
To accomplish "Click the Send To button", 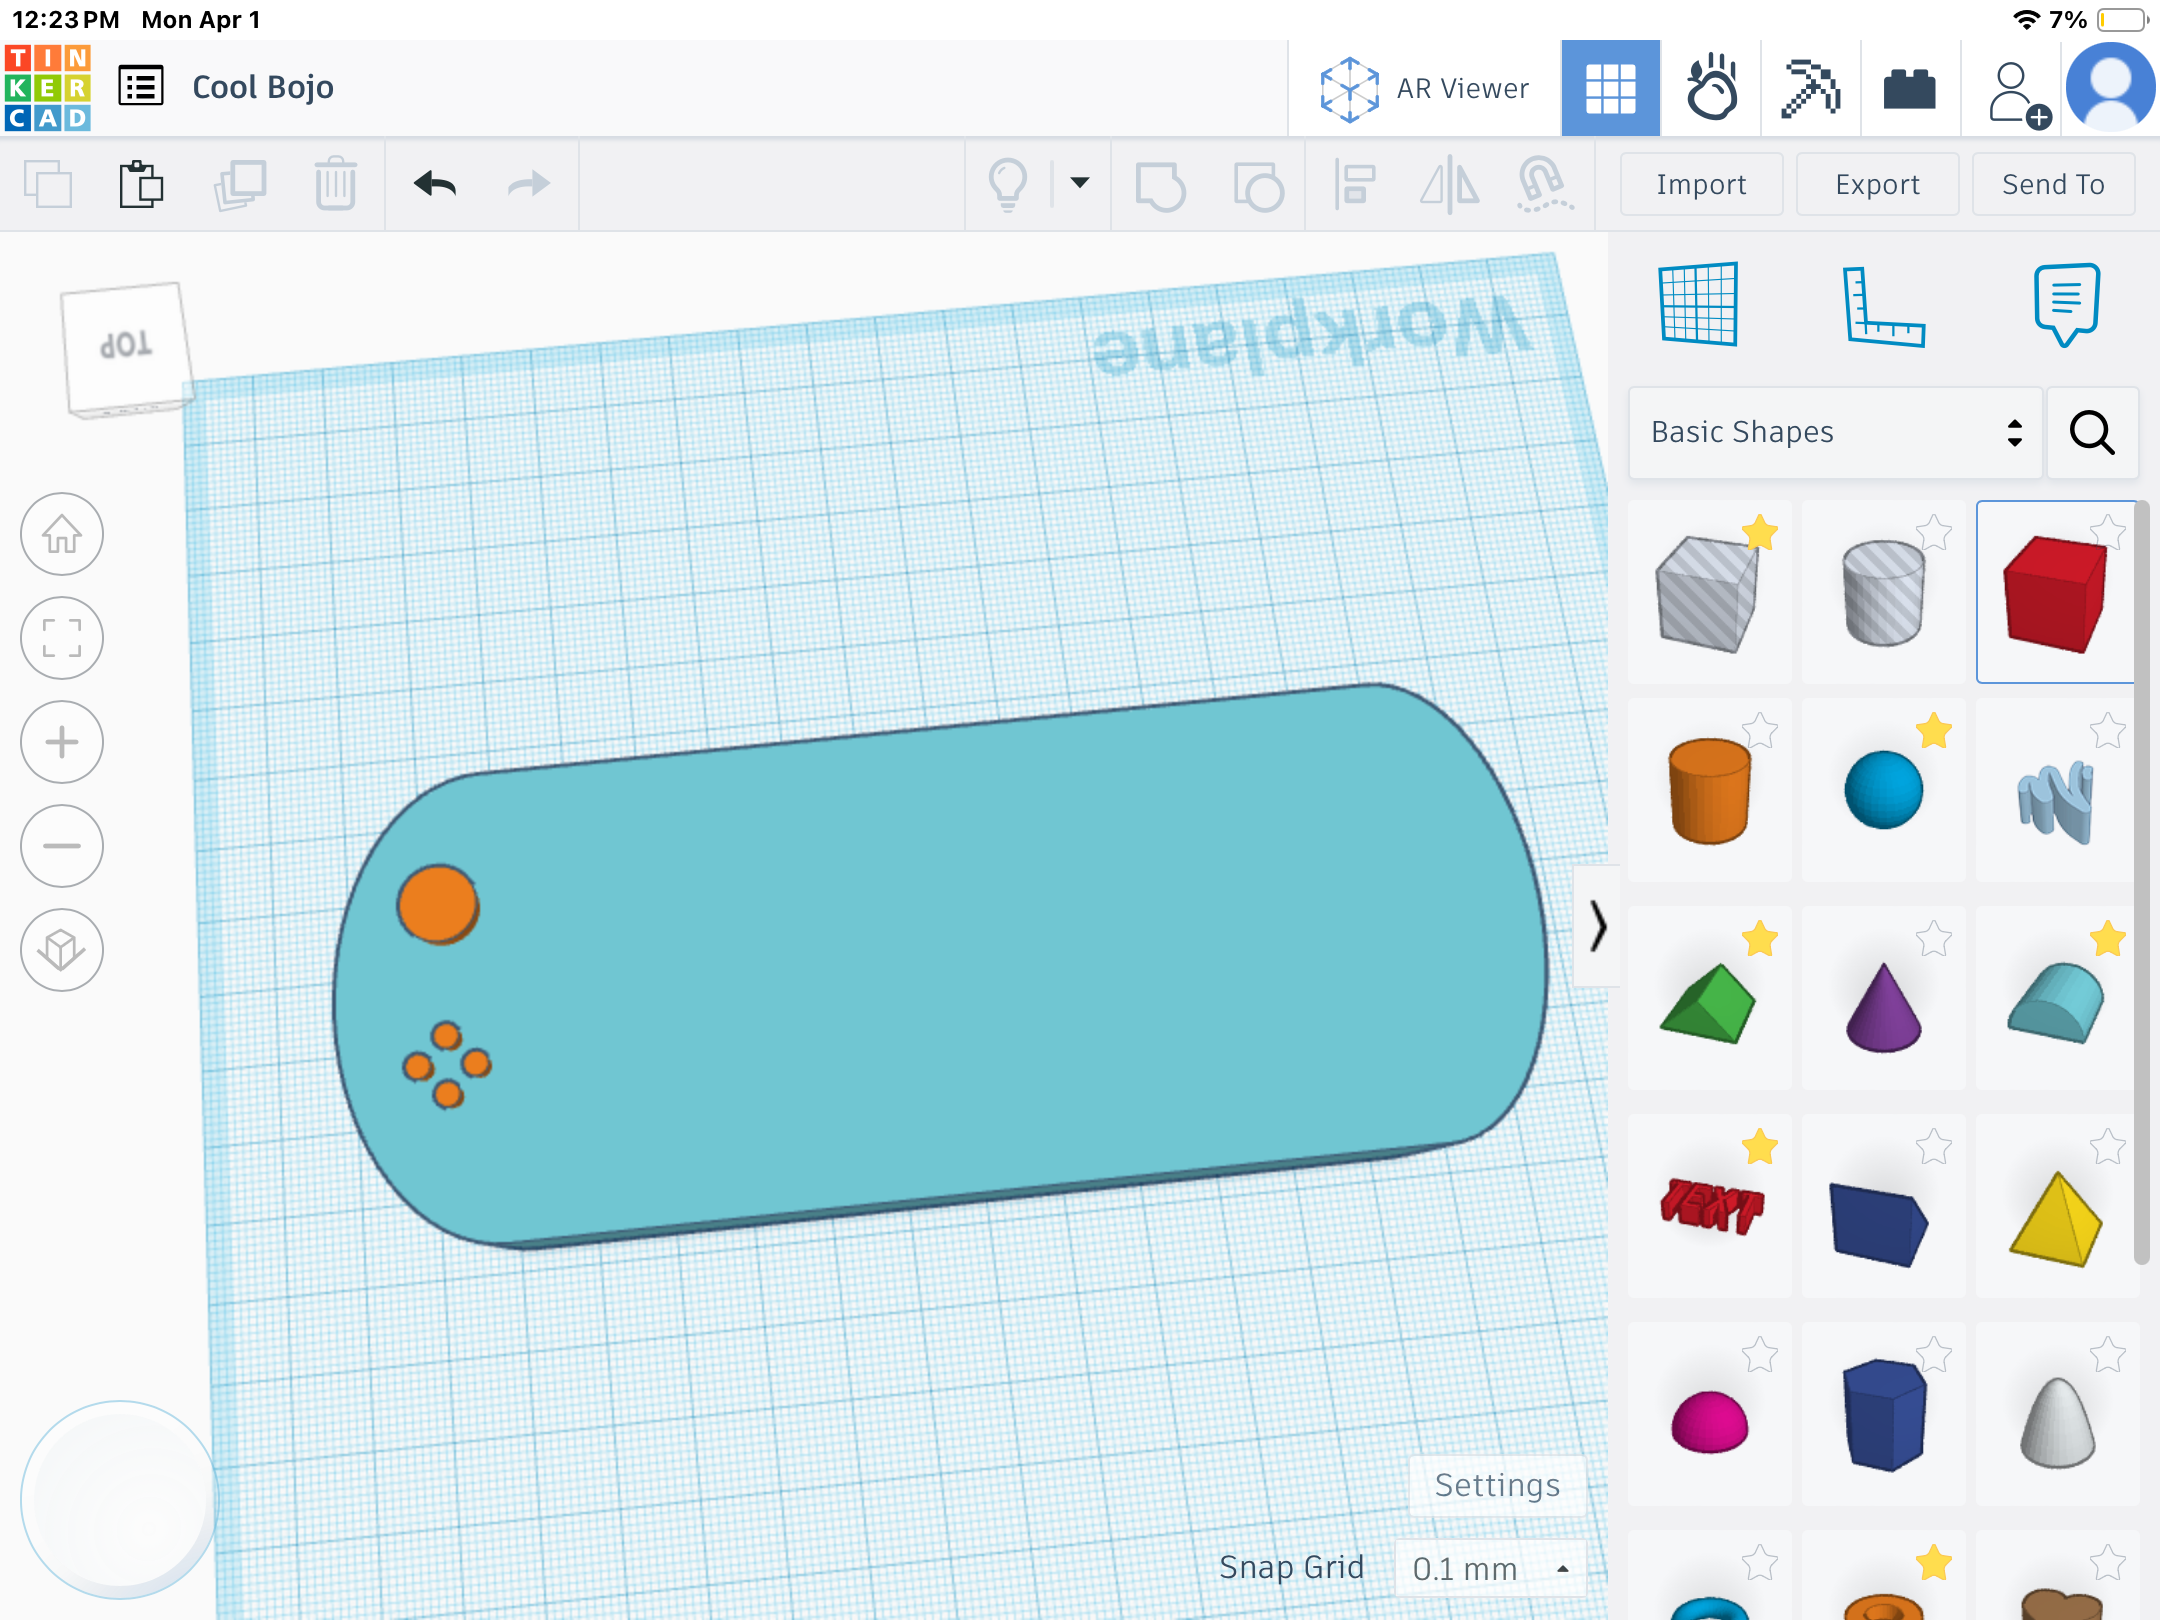I will coord(2053,184).
